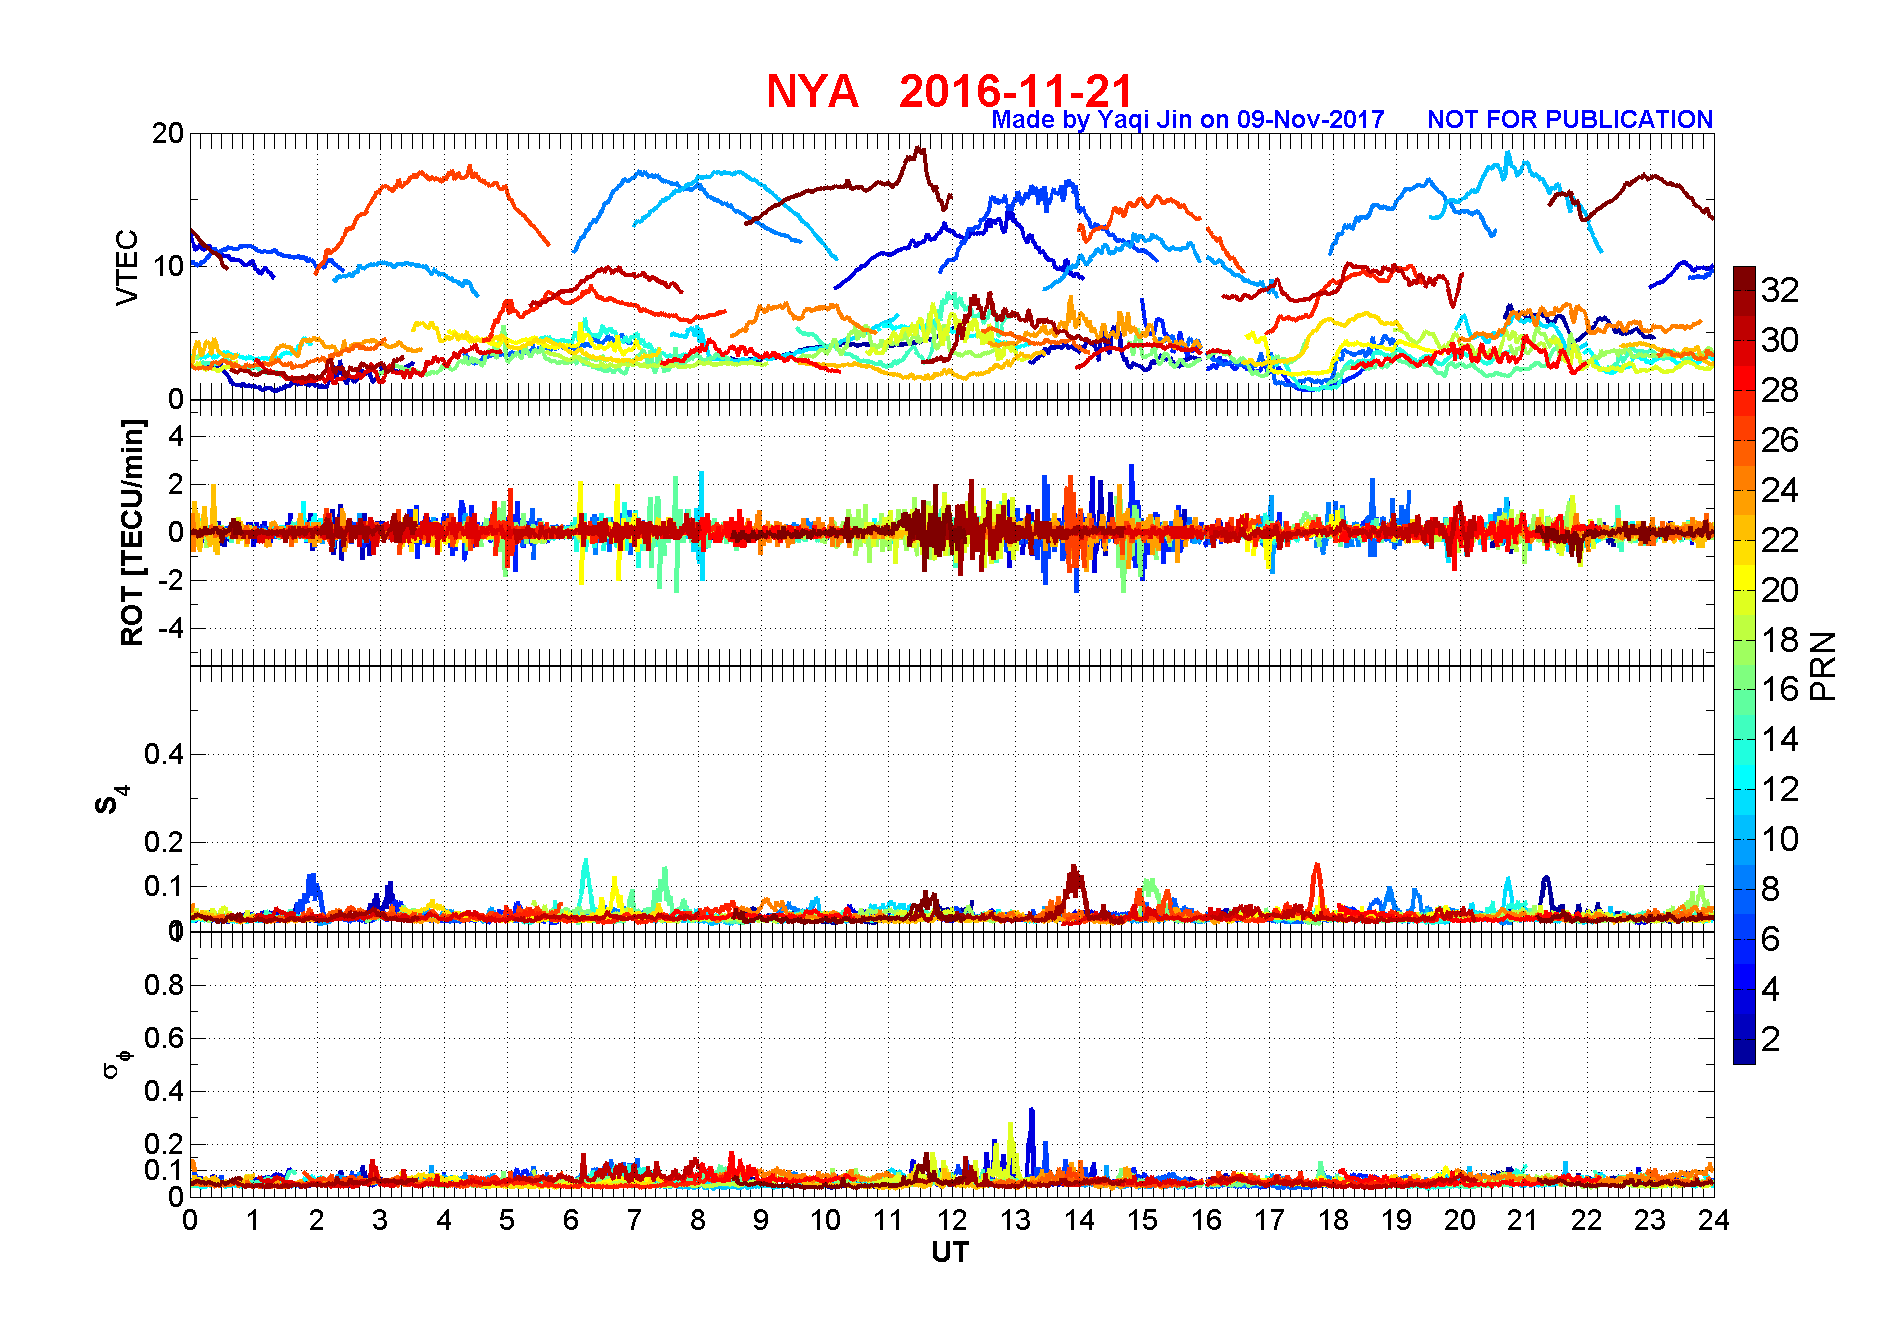
Task: Click the PRN colorbar label
Action: coord(1823,666)
